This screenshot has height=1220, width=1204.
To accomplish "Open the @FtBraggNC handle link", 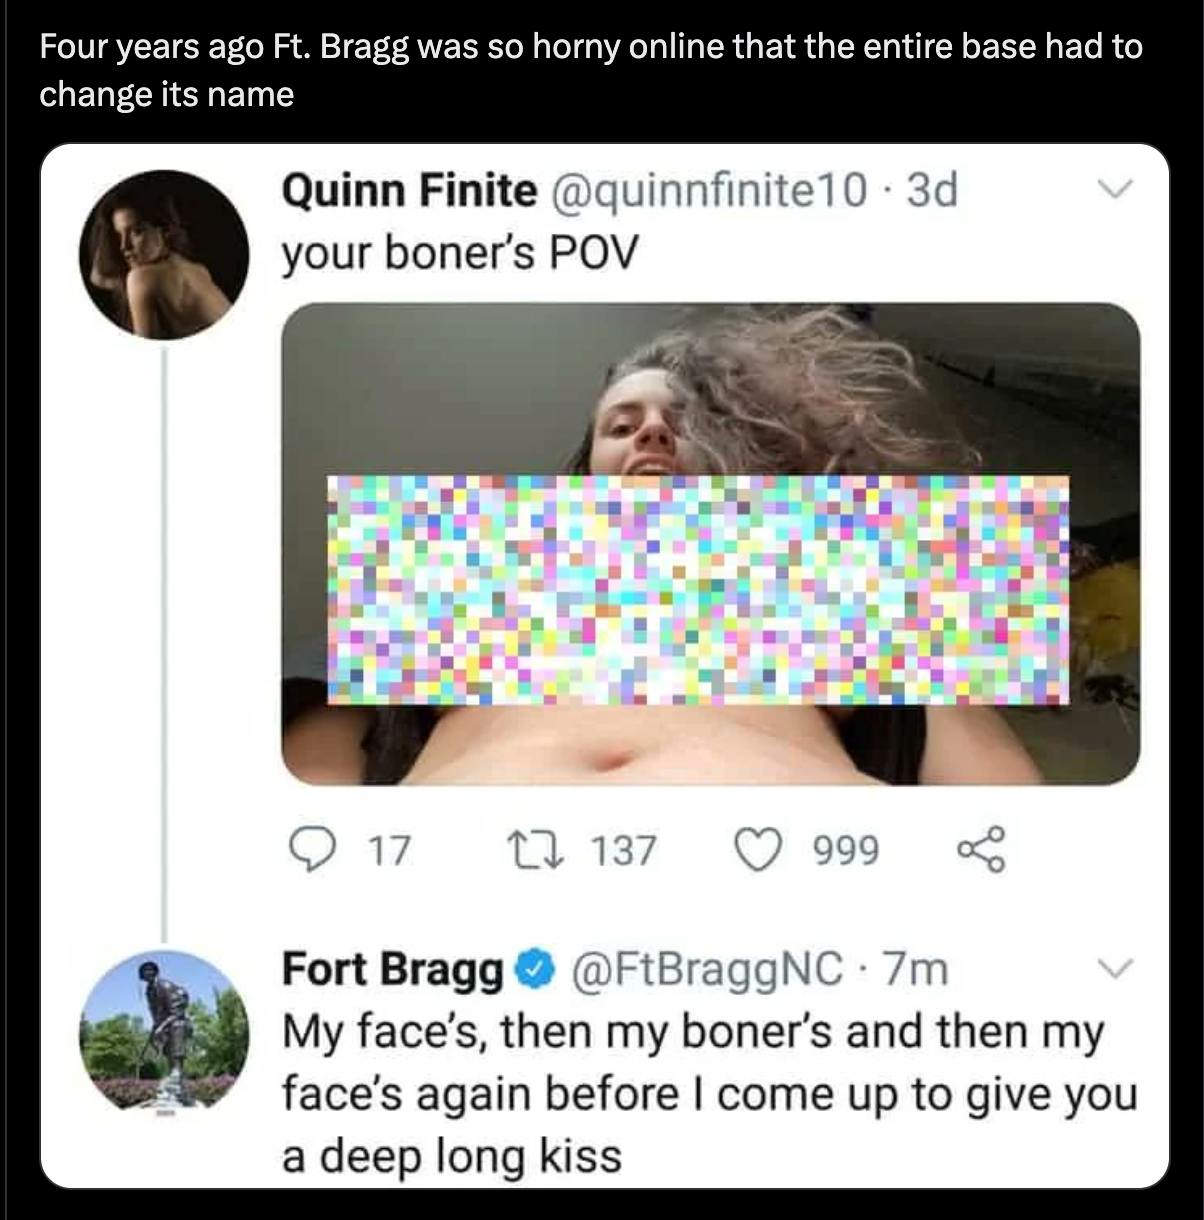I will pyautogui.click(x=706, y=969).
